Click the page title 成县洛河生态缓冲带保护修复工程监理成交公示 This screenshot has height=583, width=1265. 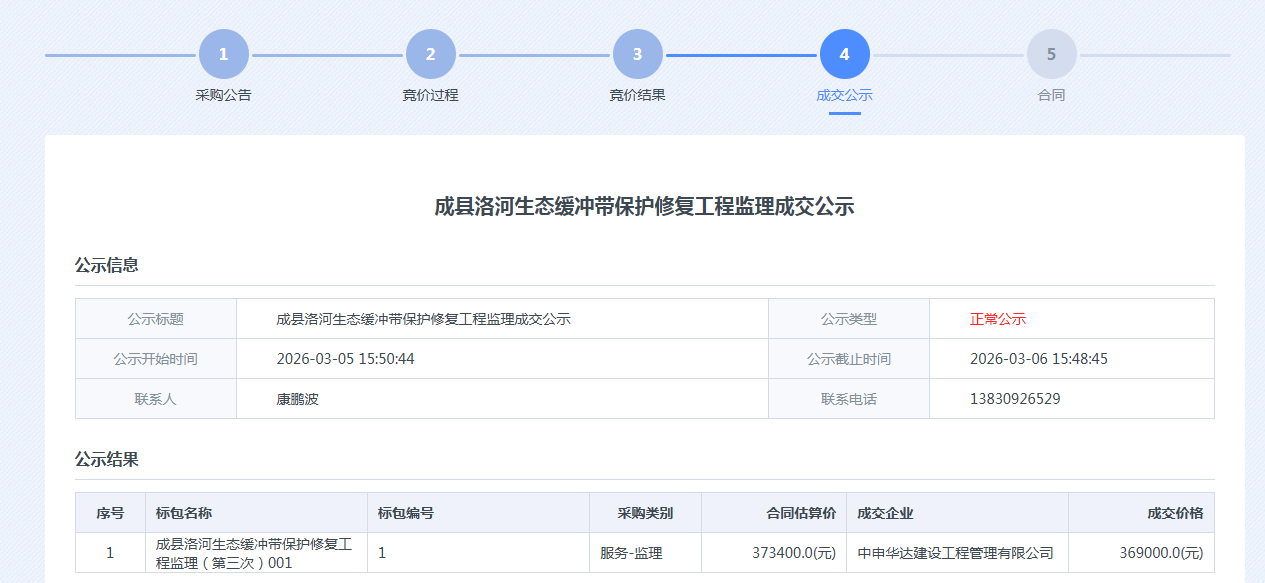click(x=644, y=207)
